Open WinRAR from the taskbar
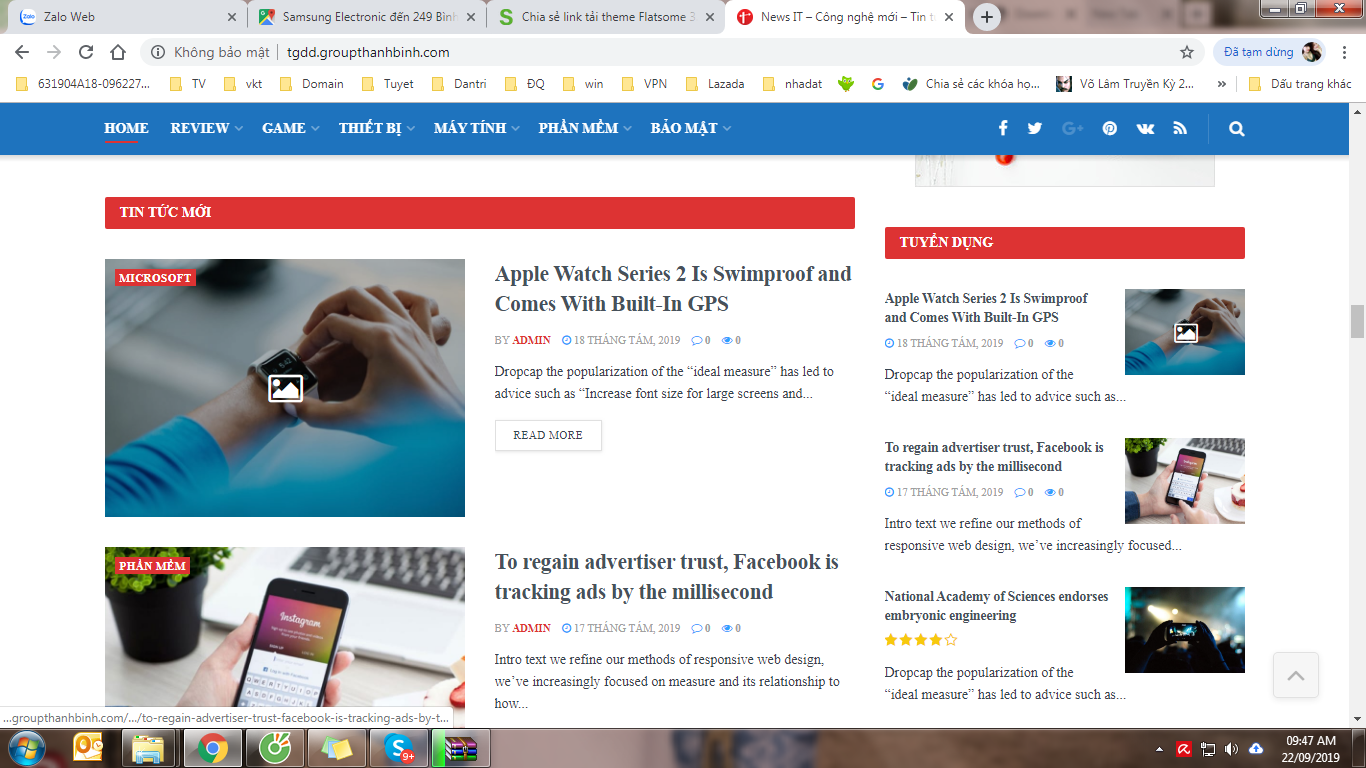Image resolution: width=1366 pixels, height=768 pixels. [x=460, y=748]
